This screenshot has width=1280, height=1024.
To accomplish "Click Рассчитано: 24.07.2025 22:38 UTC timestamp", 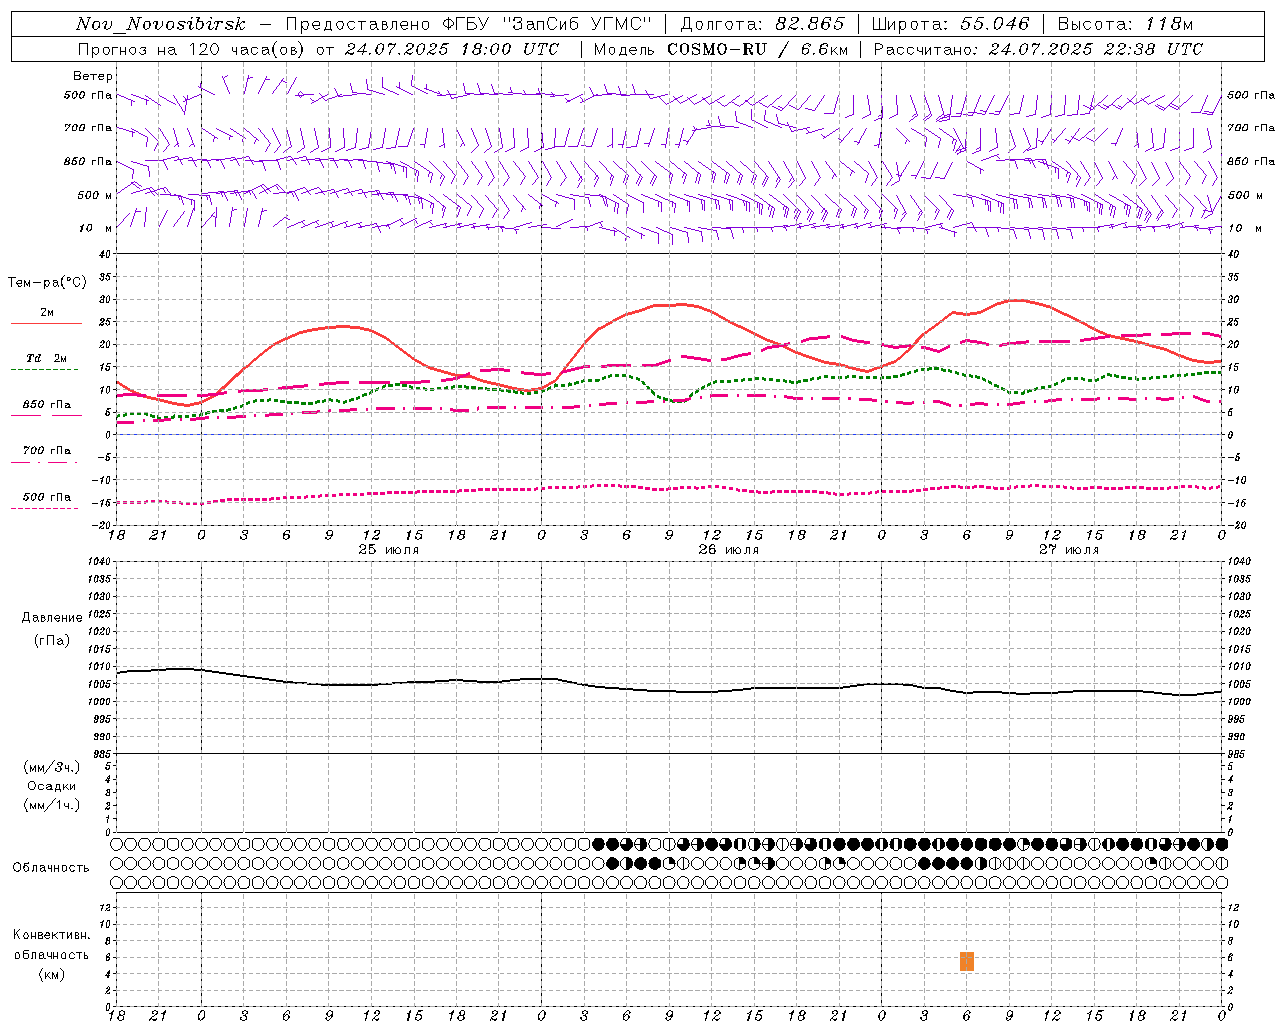I will tap(1038, 49).
